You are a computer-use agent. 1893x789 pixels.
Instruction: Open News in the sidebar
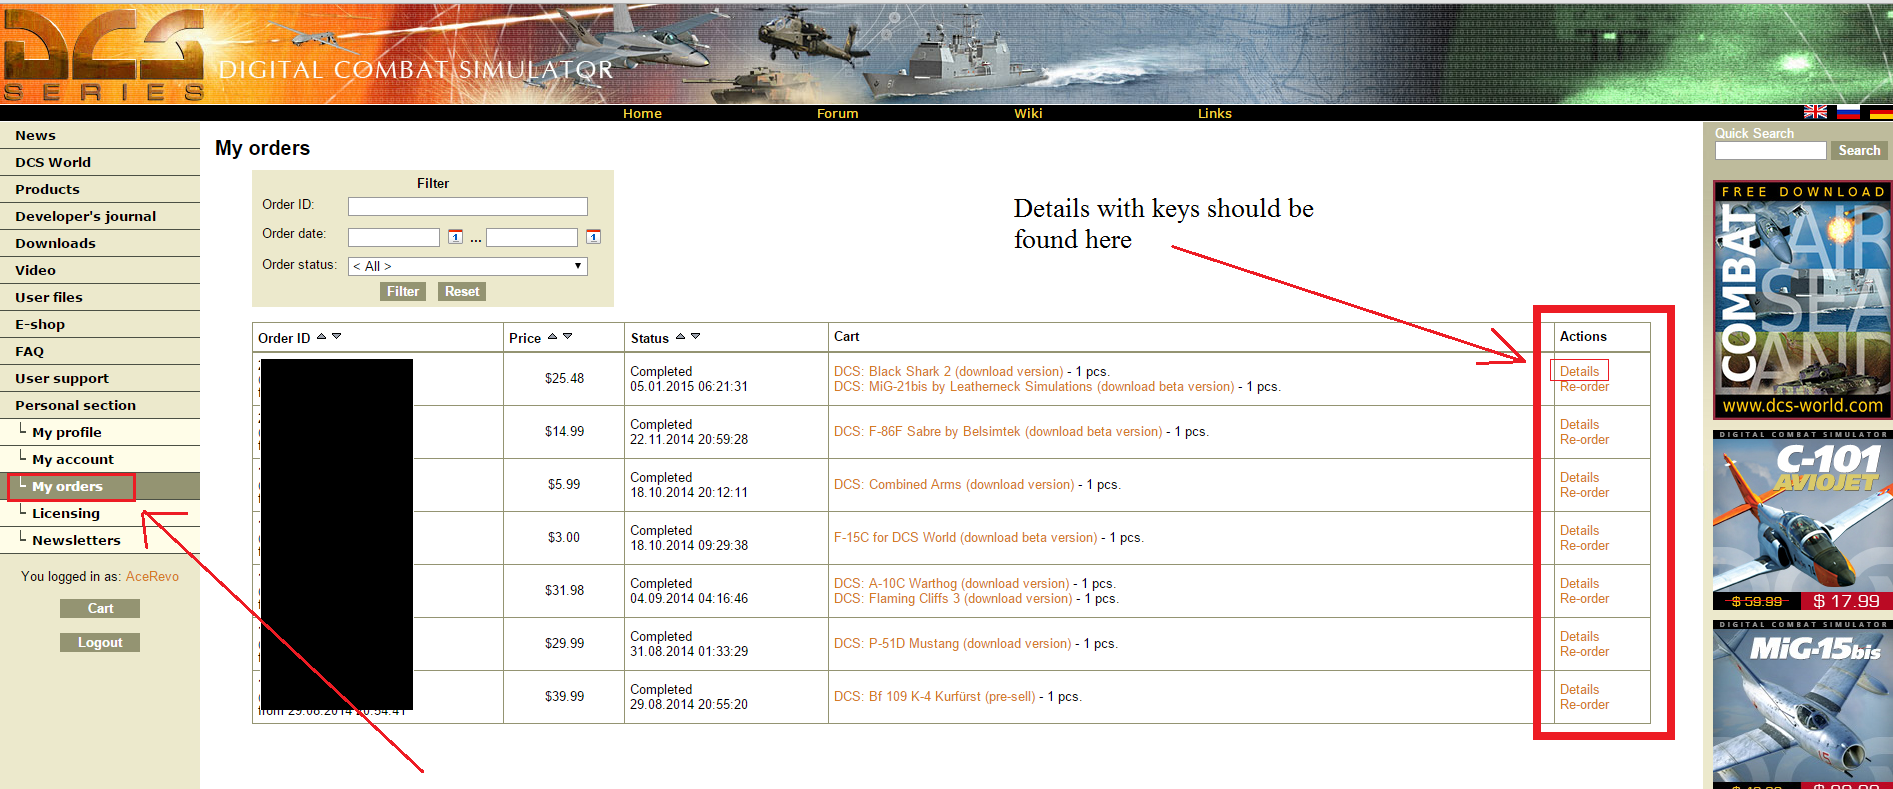click(100, 135)
